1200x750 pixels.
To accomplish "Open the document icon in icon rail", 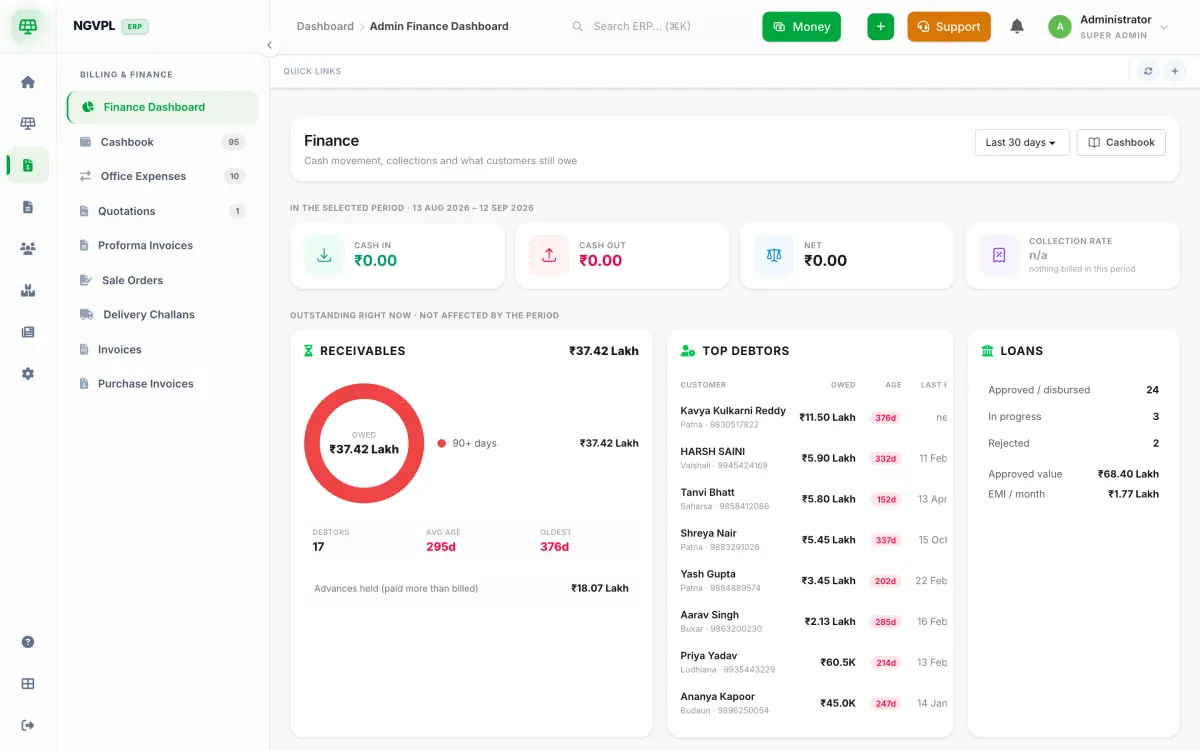I will (x=28, y=207).
